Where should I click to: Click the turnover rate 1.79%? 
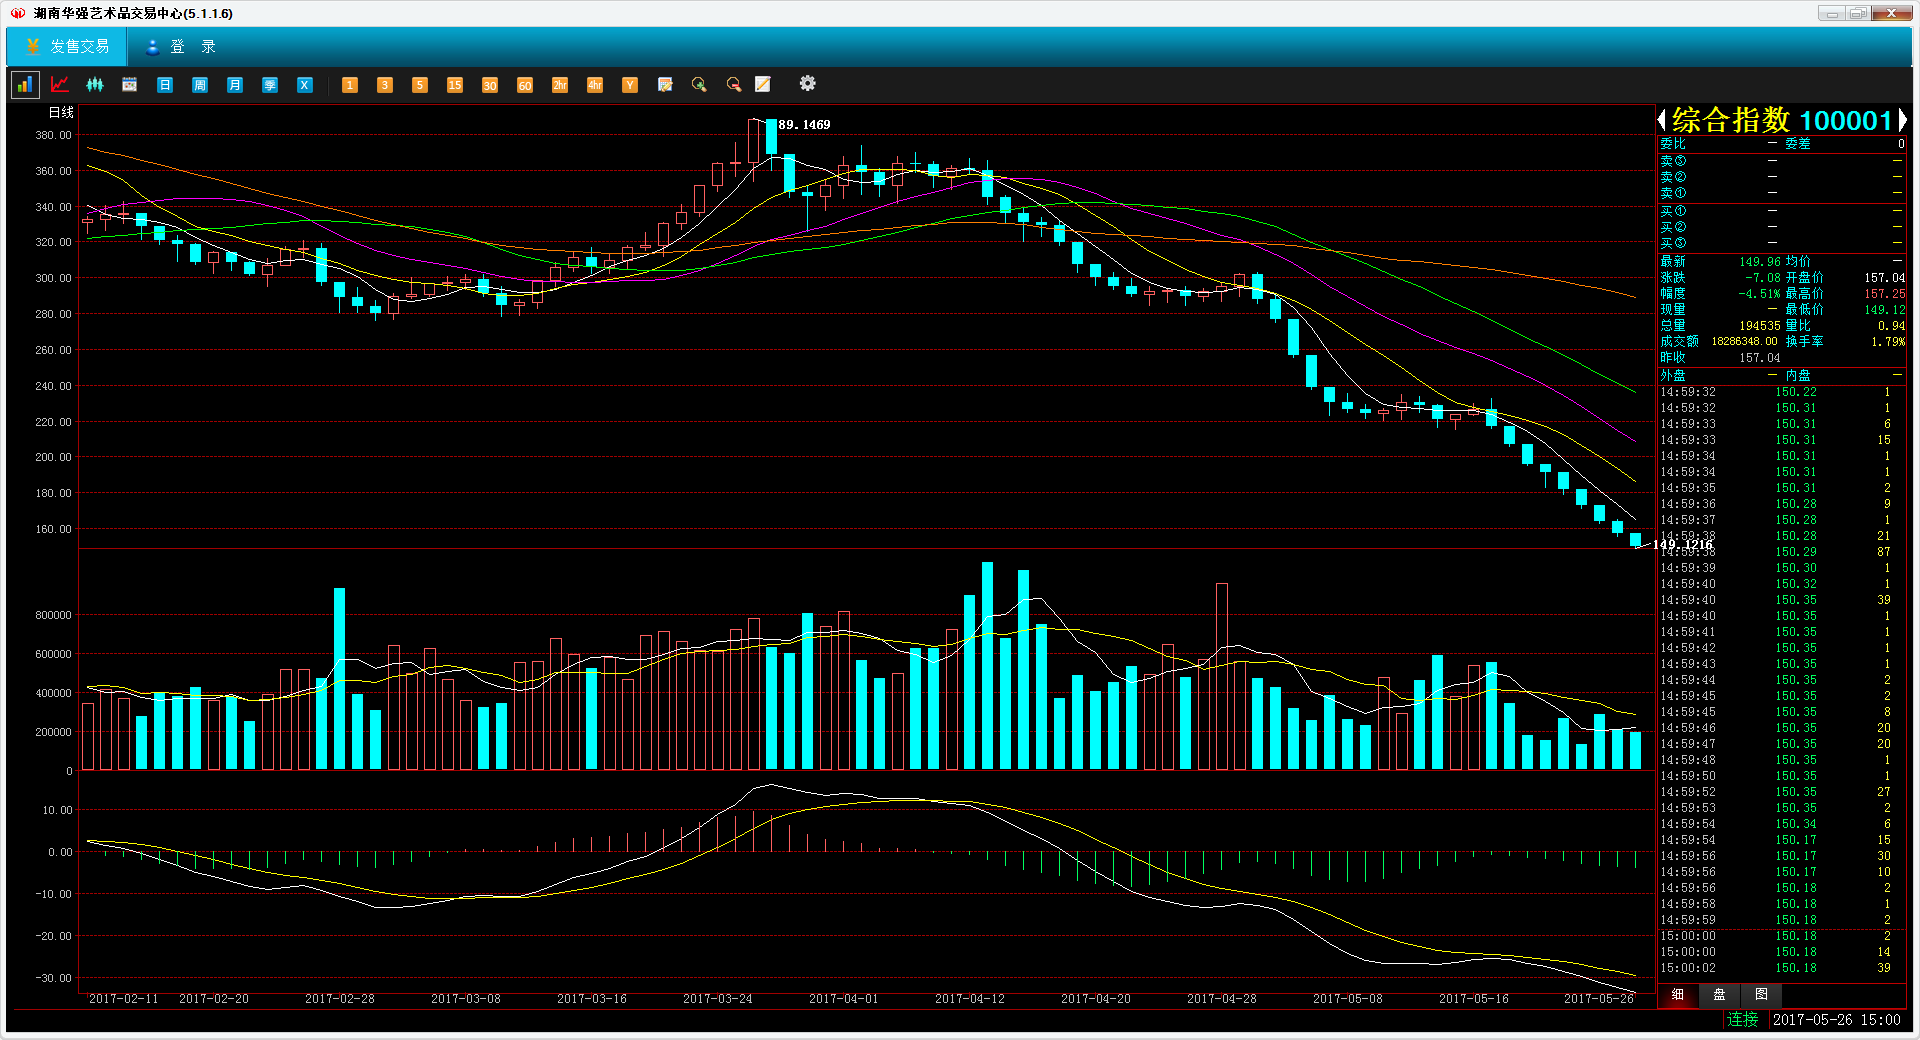1888,342
